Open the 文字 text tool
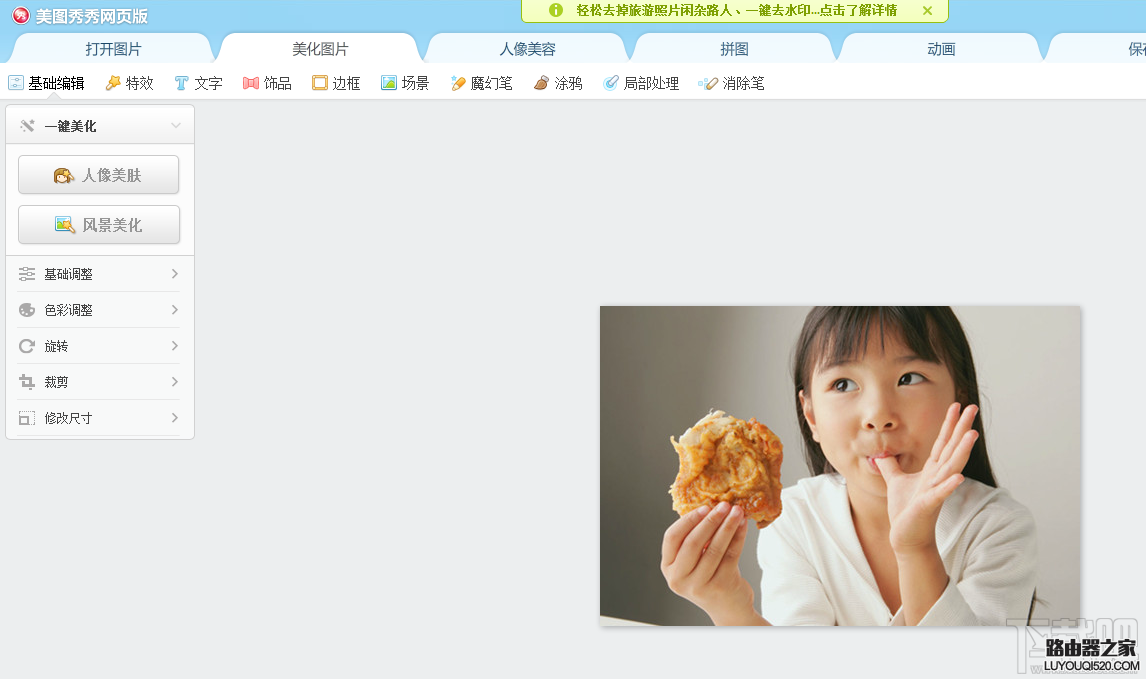Viewport: 1146px width, 679px height. (198, 83)
